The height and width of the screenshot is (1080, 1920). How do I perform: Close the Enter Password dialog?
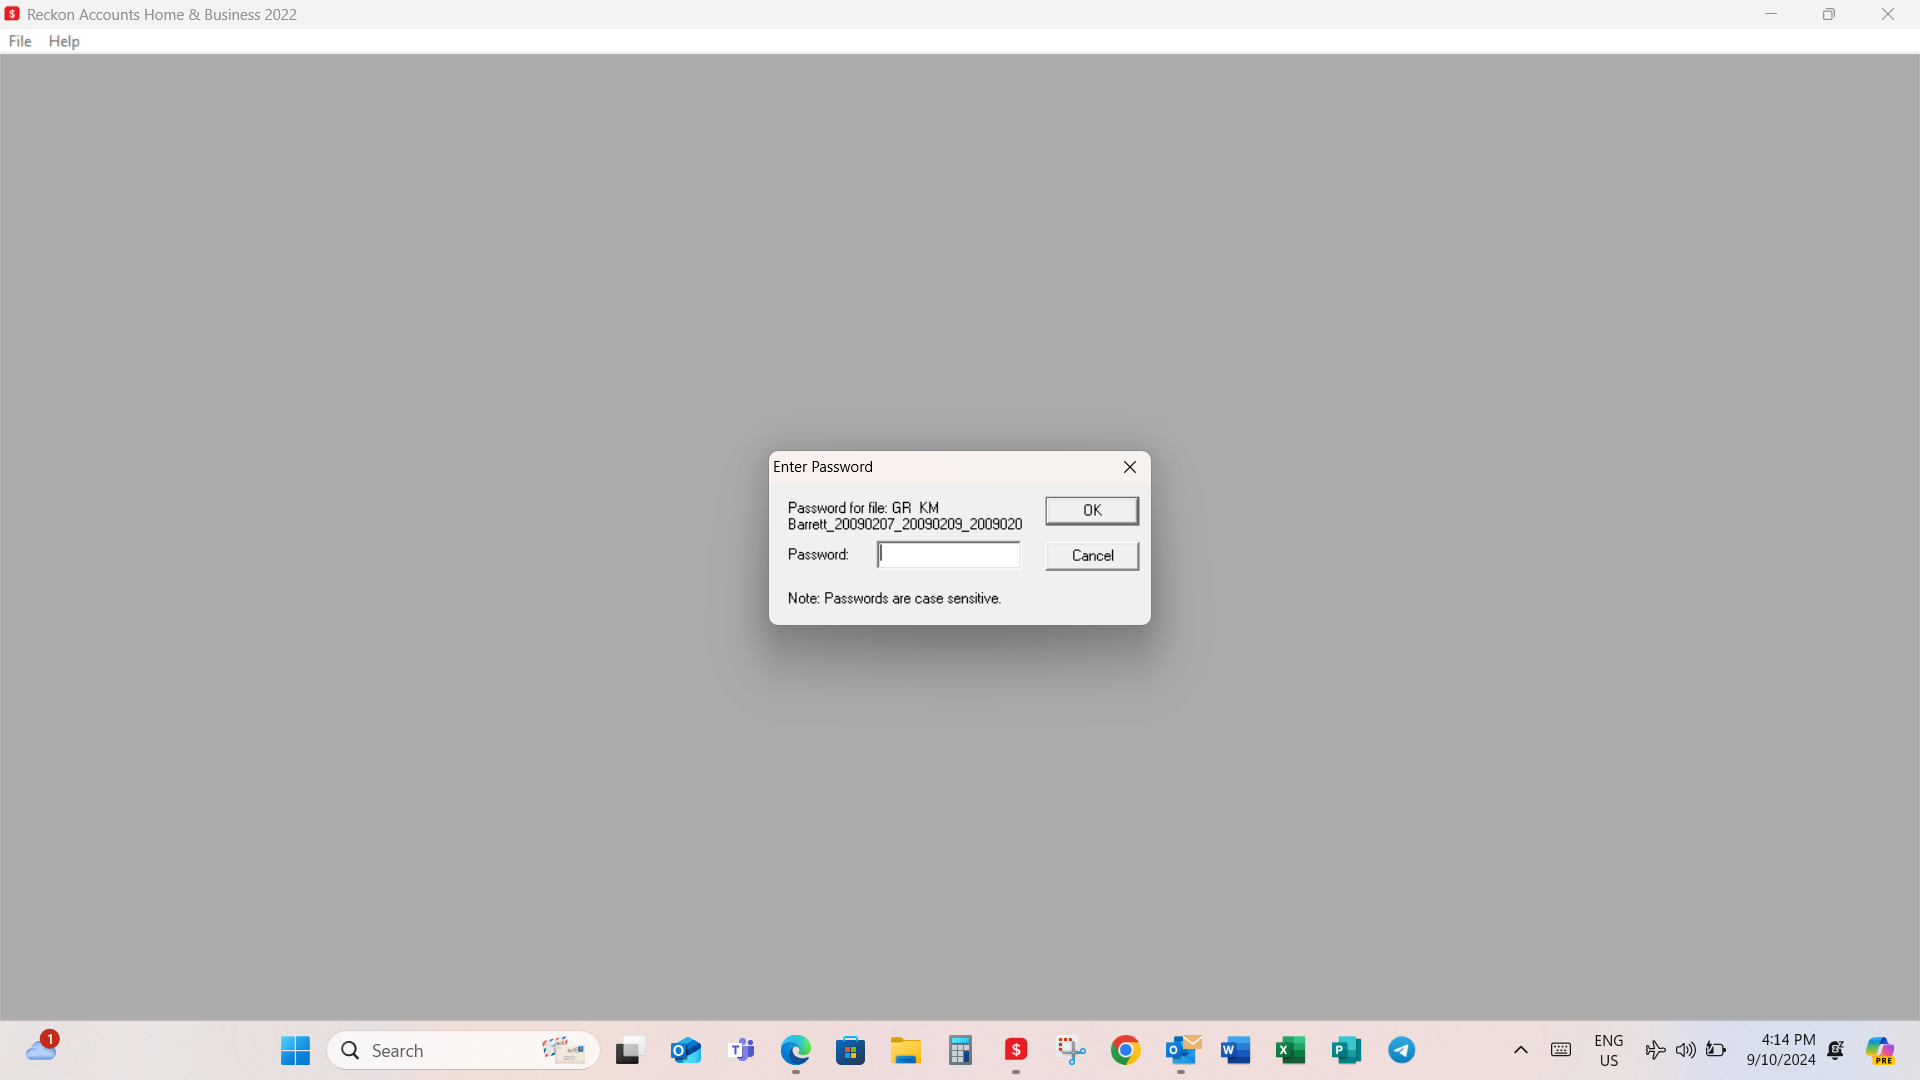1130,467
